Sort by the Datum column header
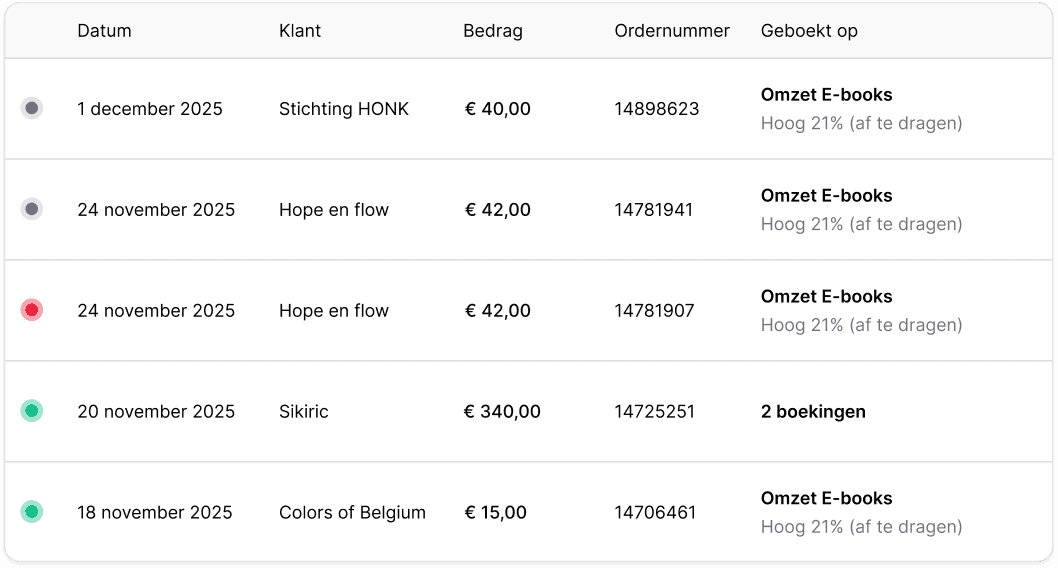1058x568 pixels. (104, 31)
